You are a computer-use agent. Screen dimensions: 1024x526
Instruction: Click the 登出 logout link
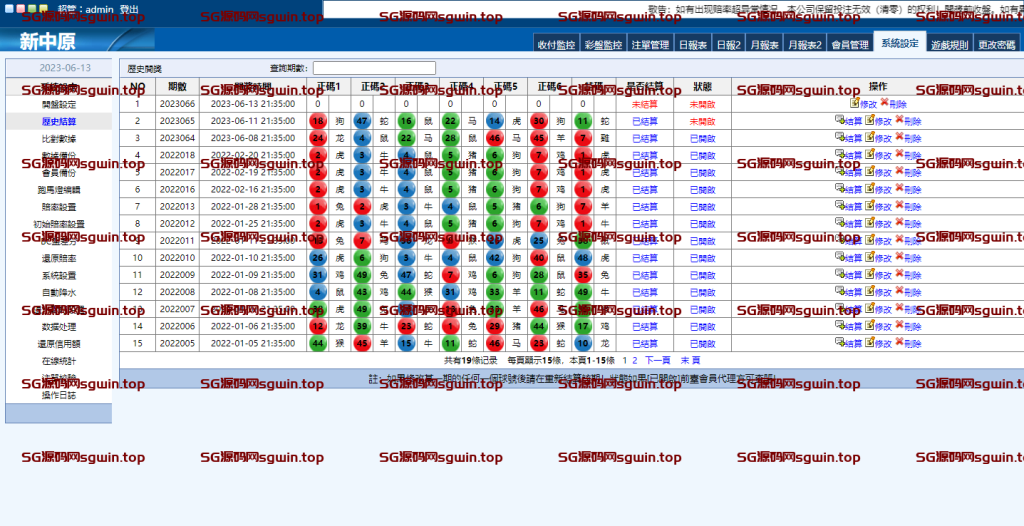click(129, 9)
